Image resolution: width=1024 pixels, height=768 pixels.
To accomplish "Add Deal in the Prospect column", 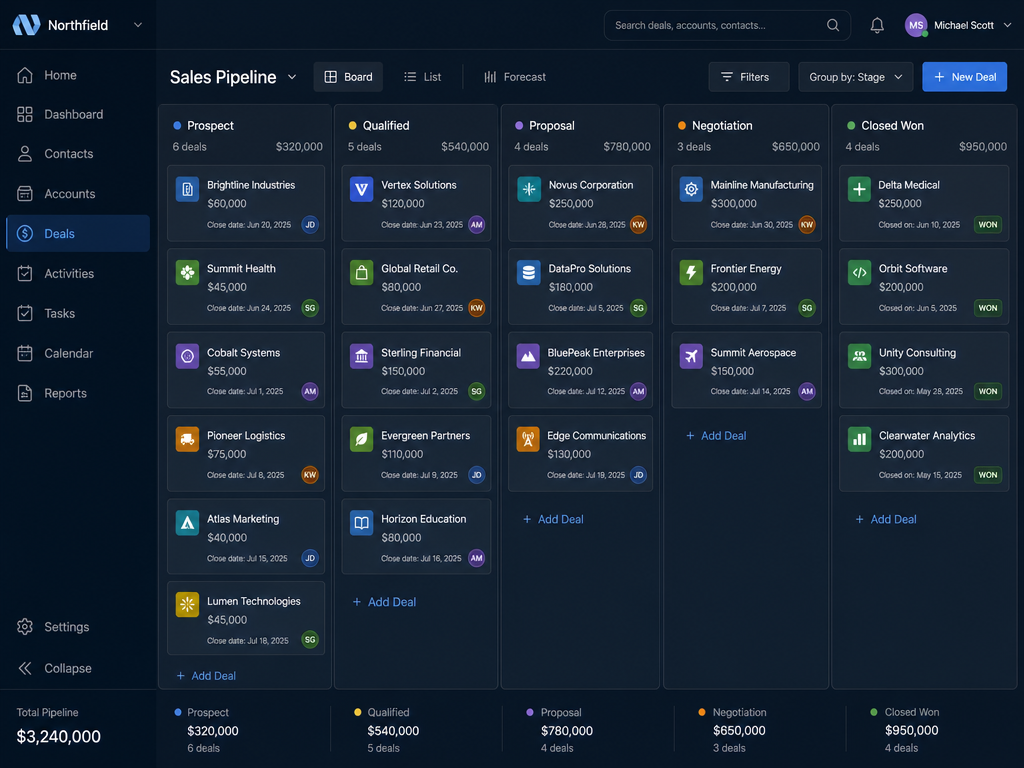I will tap(206, 676).
